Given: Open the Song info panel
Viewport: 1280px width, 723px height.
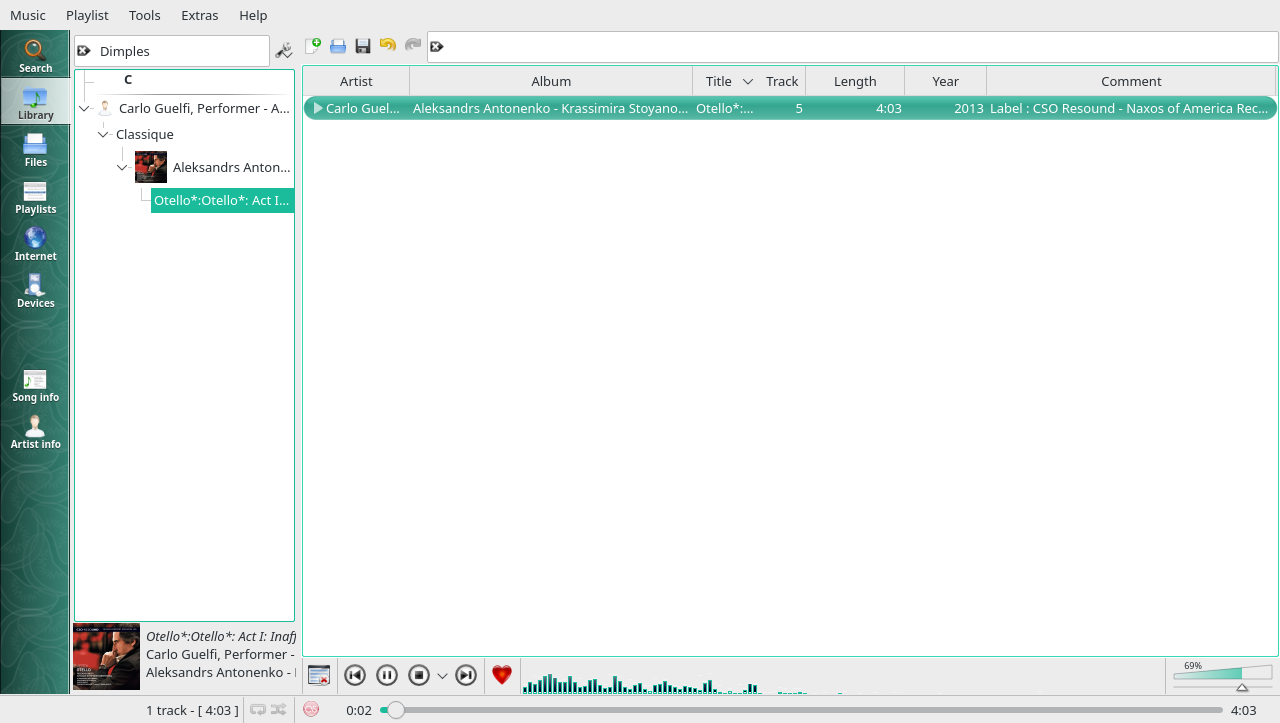Looking at the screenshot, I should coord(35,385).
